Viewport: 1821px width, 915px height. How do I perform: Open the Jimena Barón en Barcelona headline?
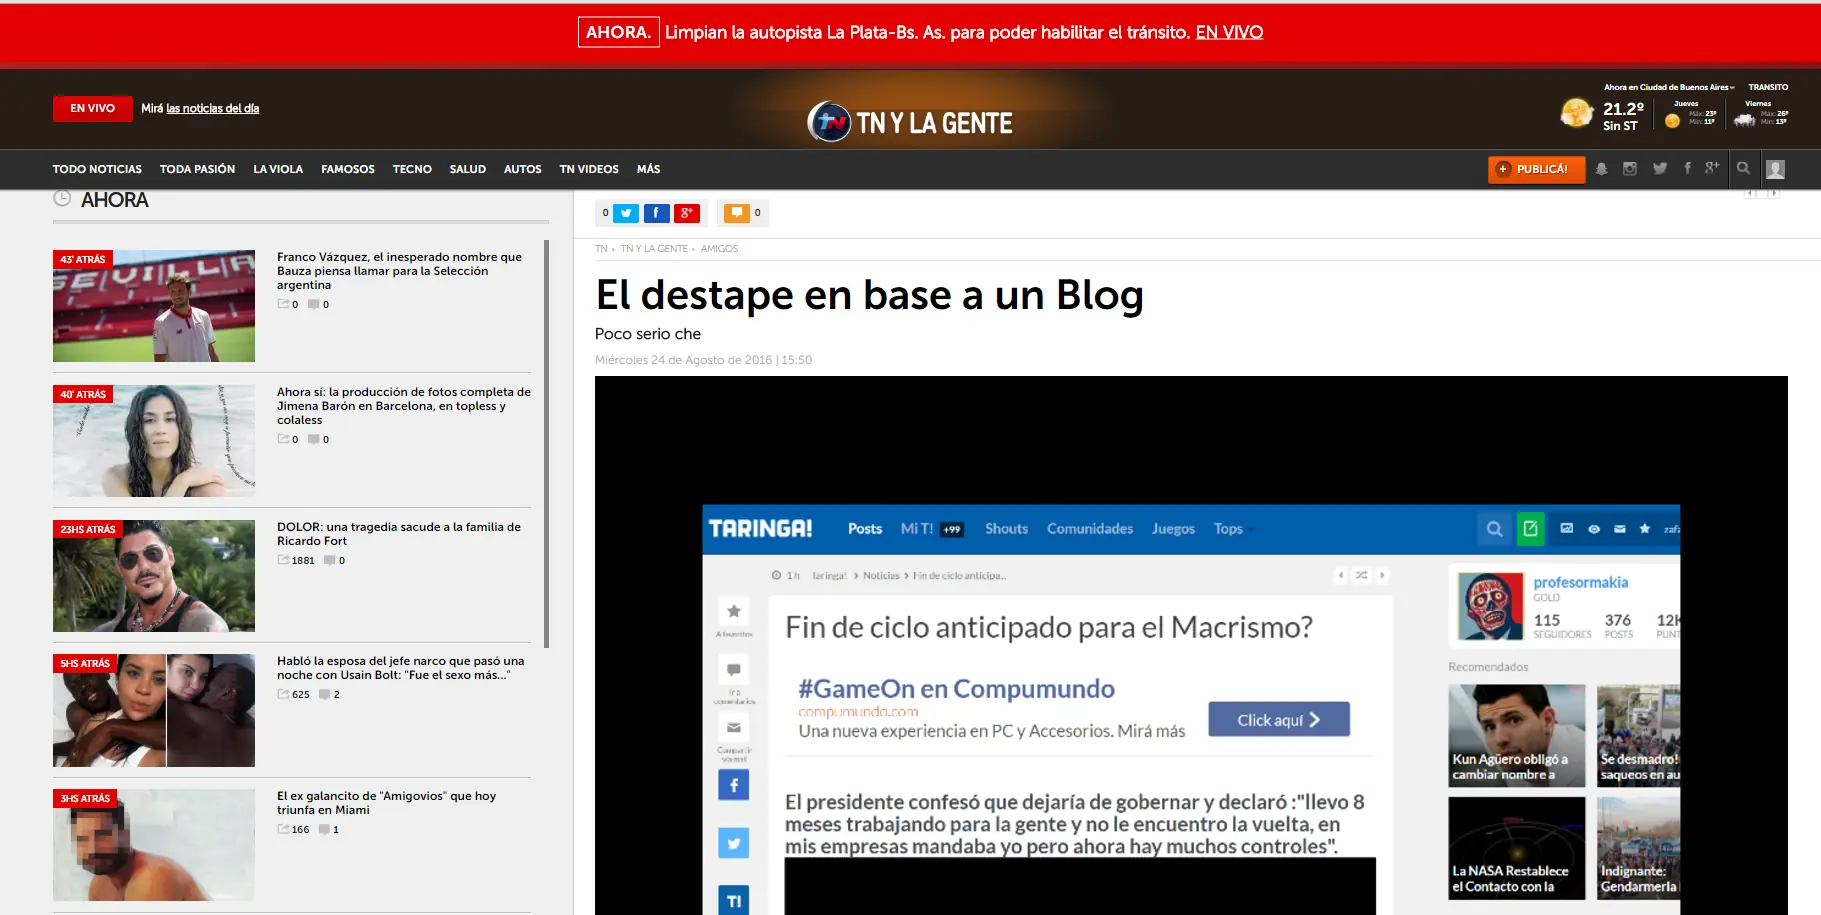[x=404, y=406]
